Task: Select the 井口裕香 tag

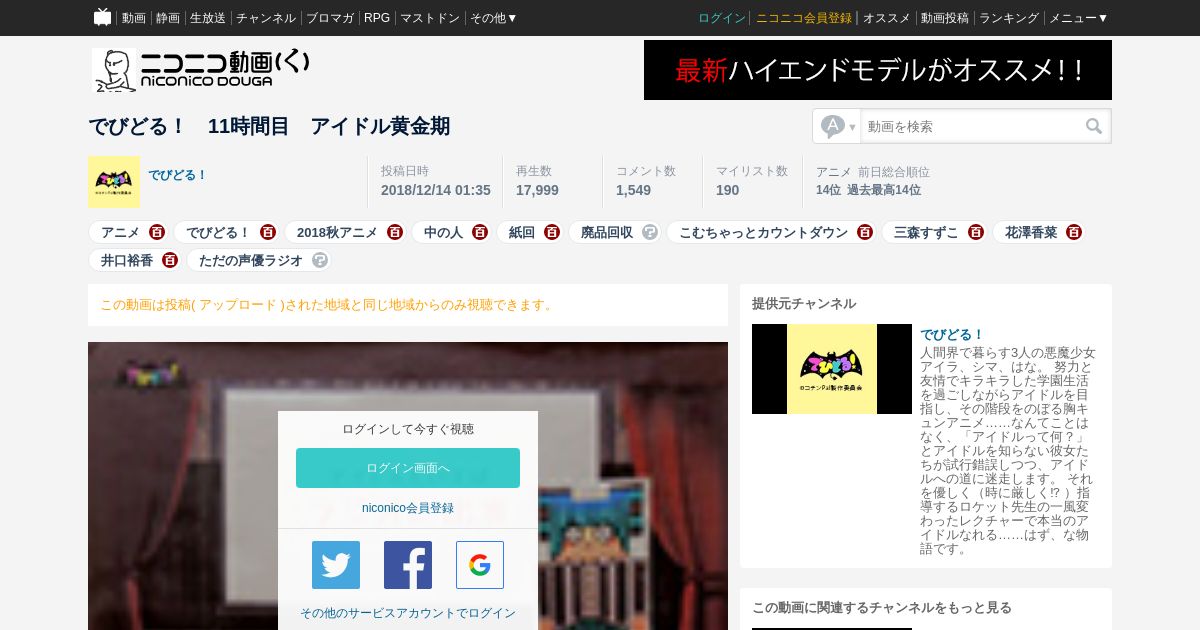Action: coord(127,260)
